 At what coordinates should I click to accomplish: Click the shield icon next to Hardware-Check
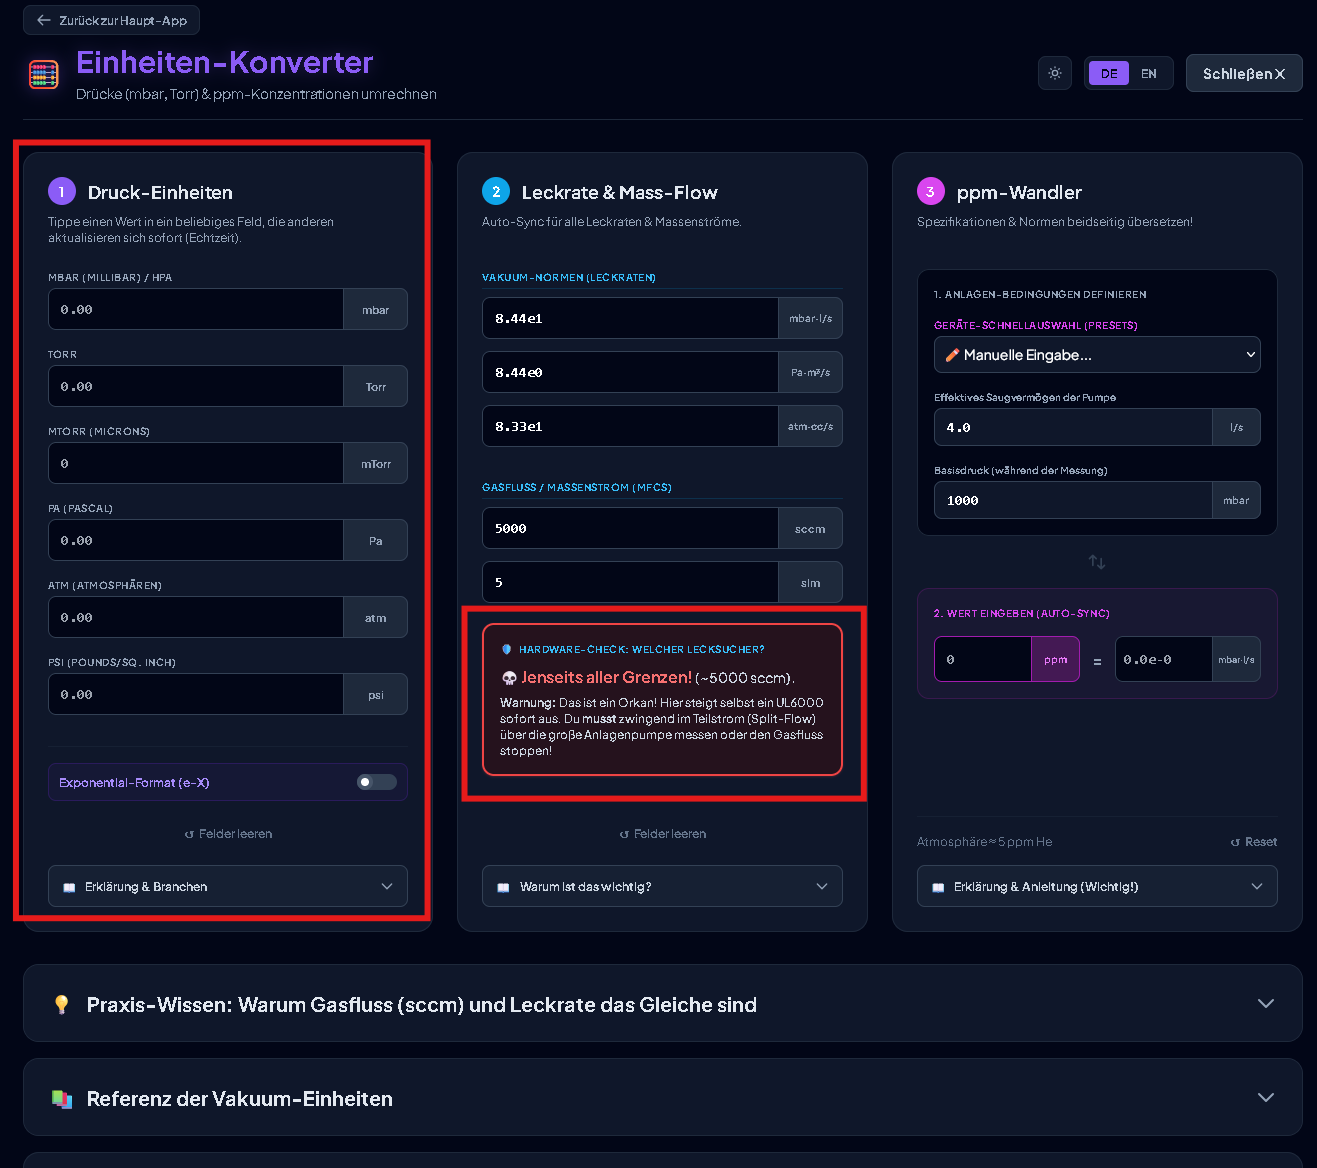point(506,650)
